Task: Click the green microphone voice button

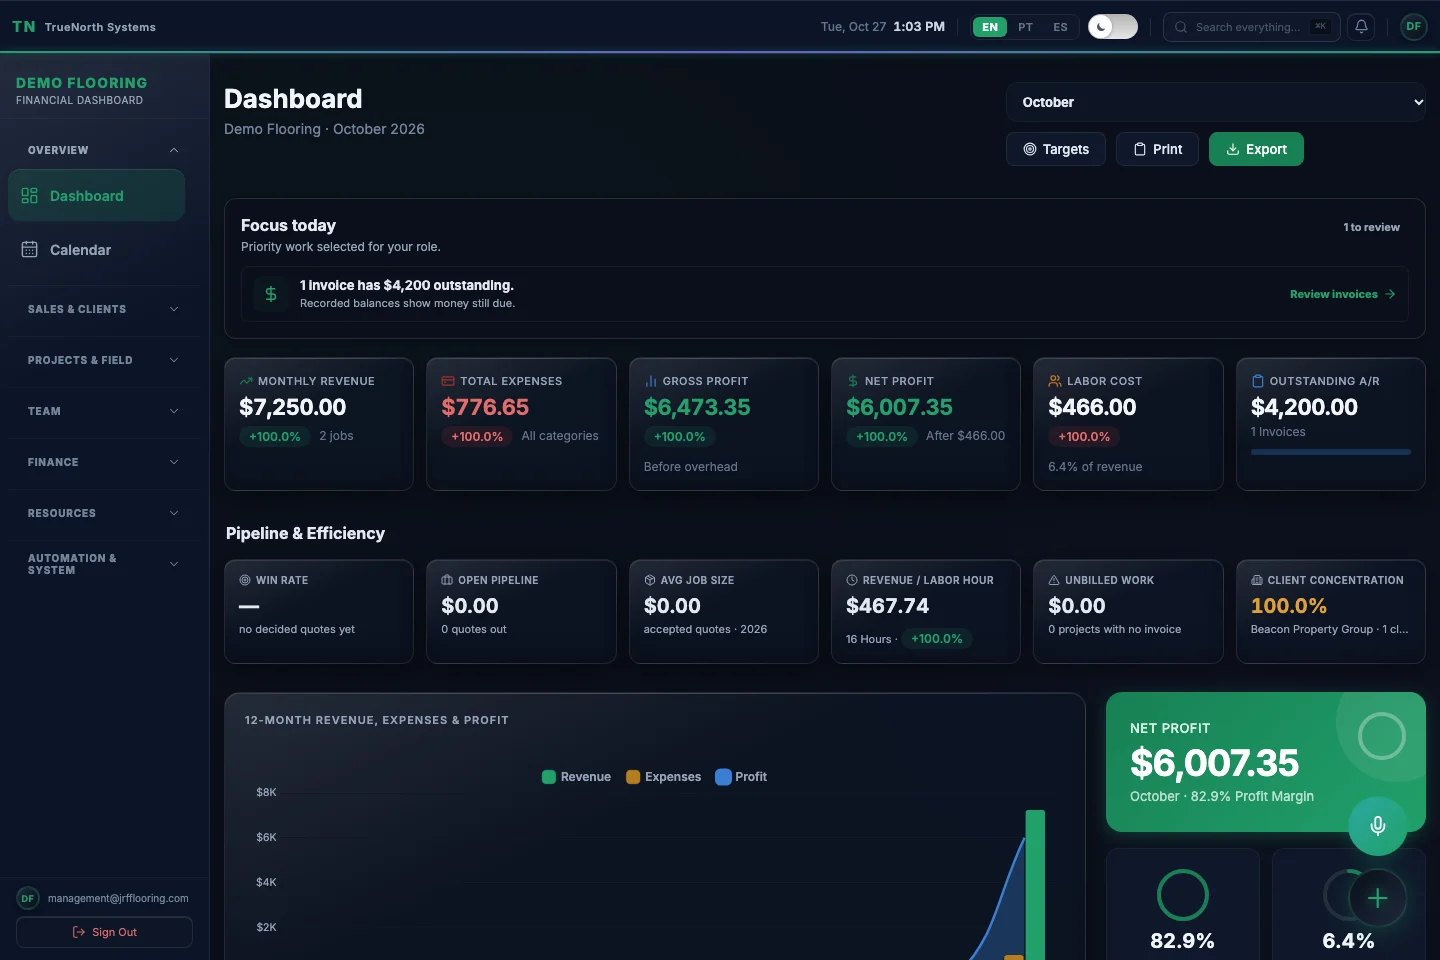Action: pos(1377,825)
